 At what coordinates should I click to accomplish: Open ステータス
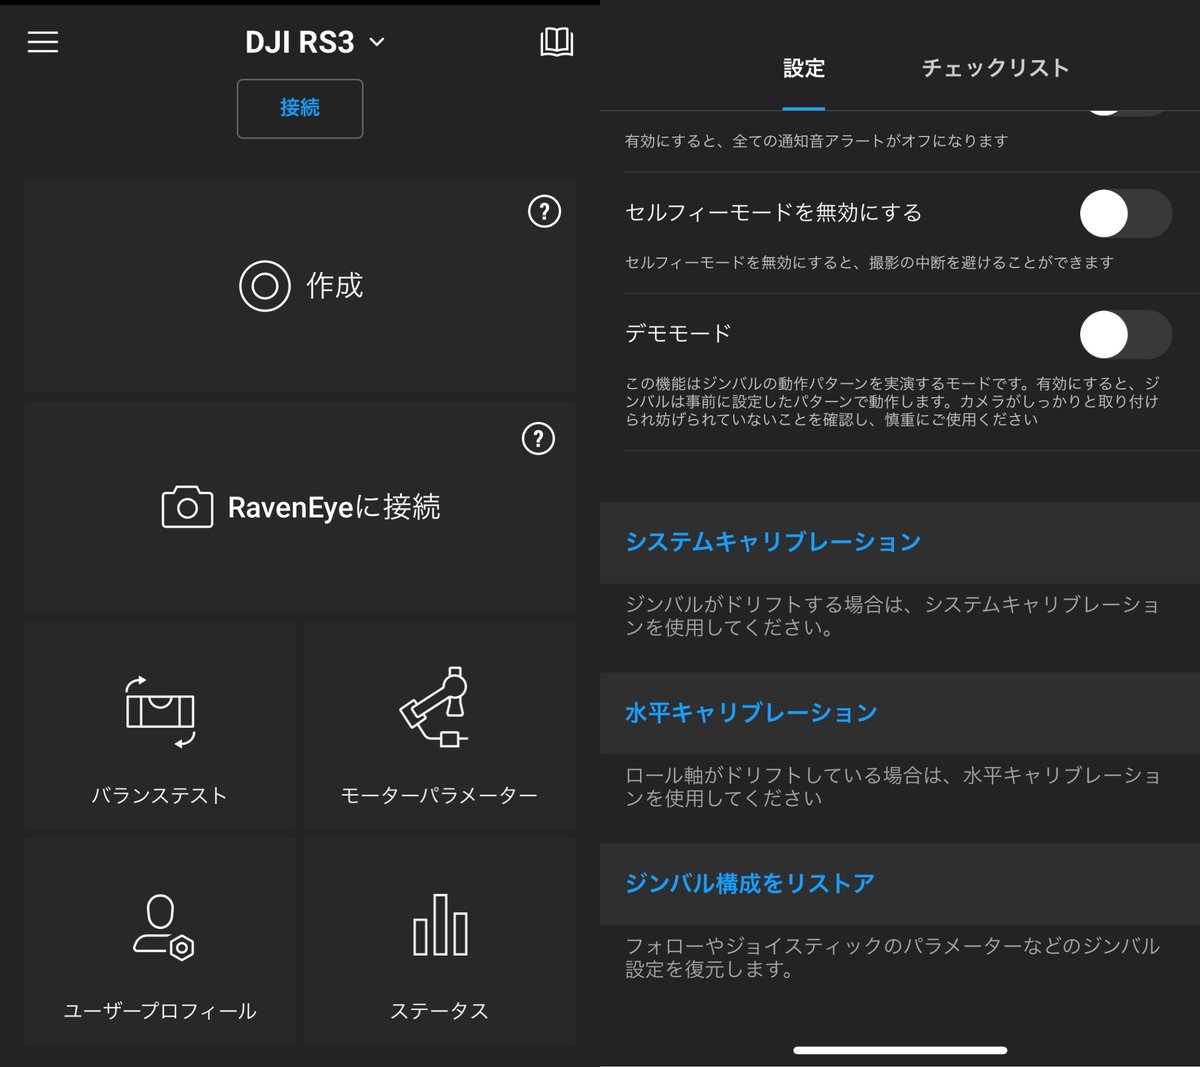click(439, 941)
